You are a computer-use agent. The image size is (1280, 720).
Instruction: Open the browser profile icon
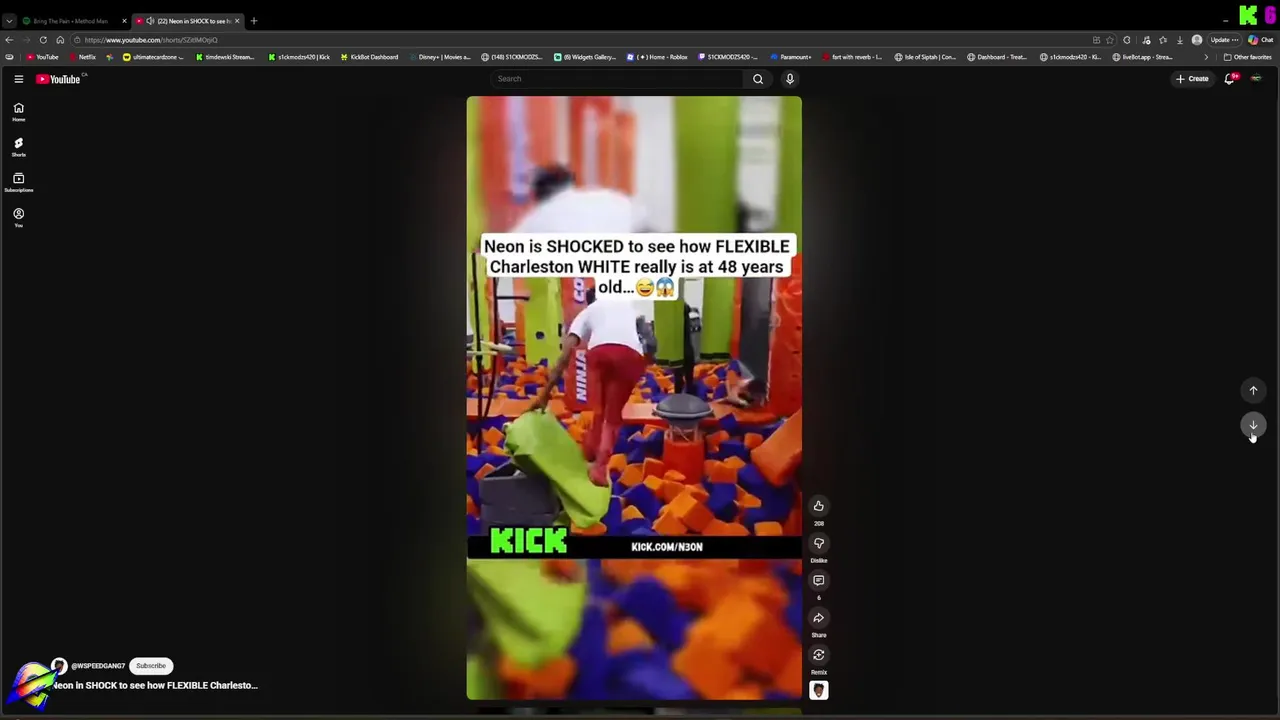(x=1197, y=40)
